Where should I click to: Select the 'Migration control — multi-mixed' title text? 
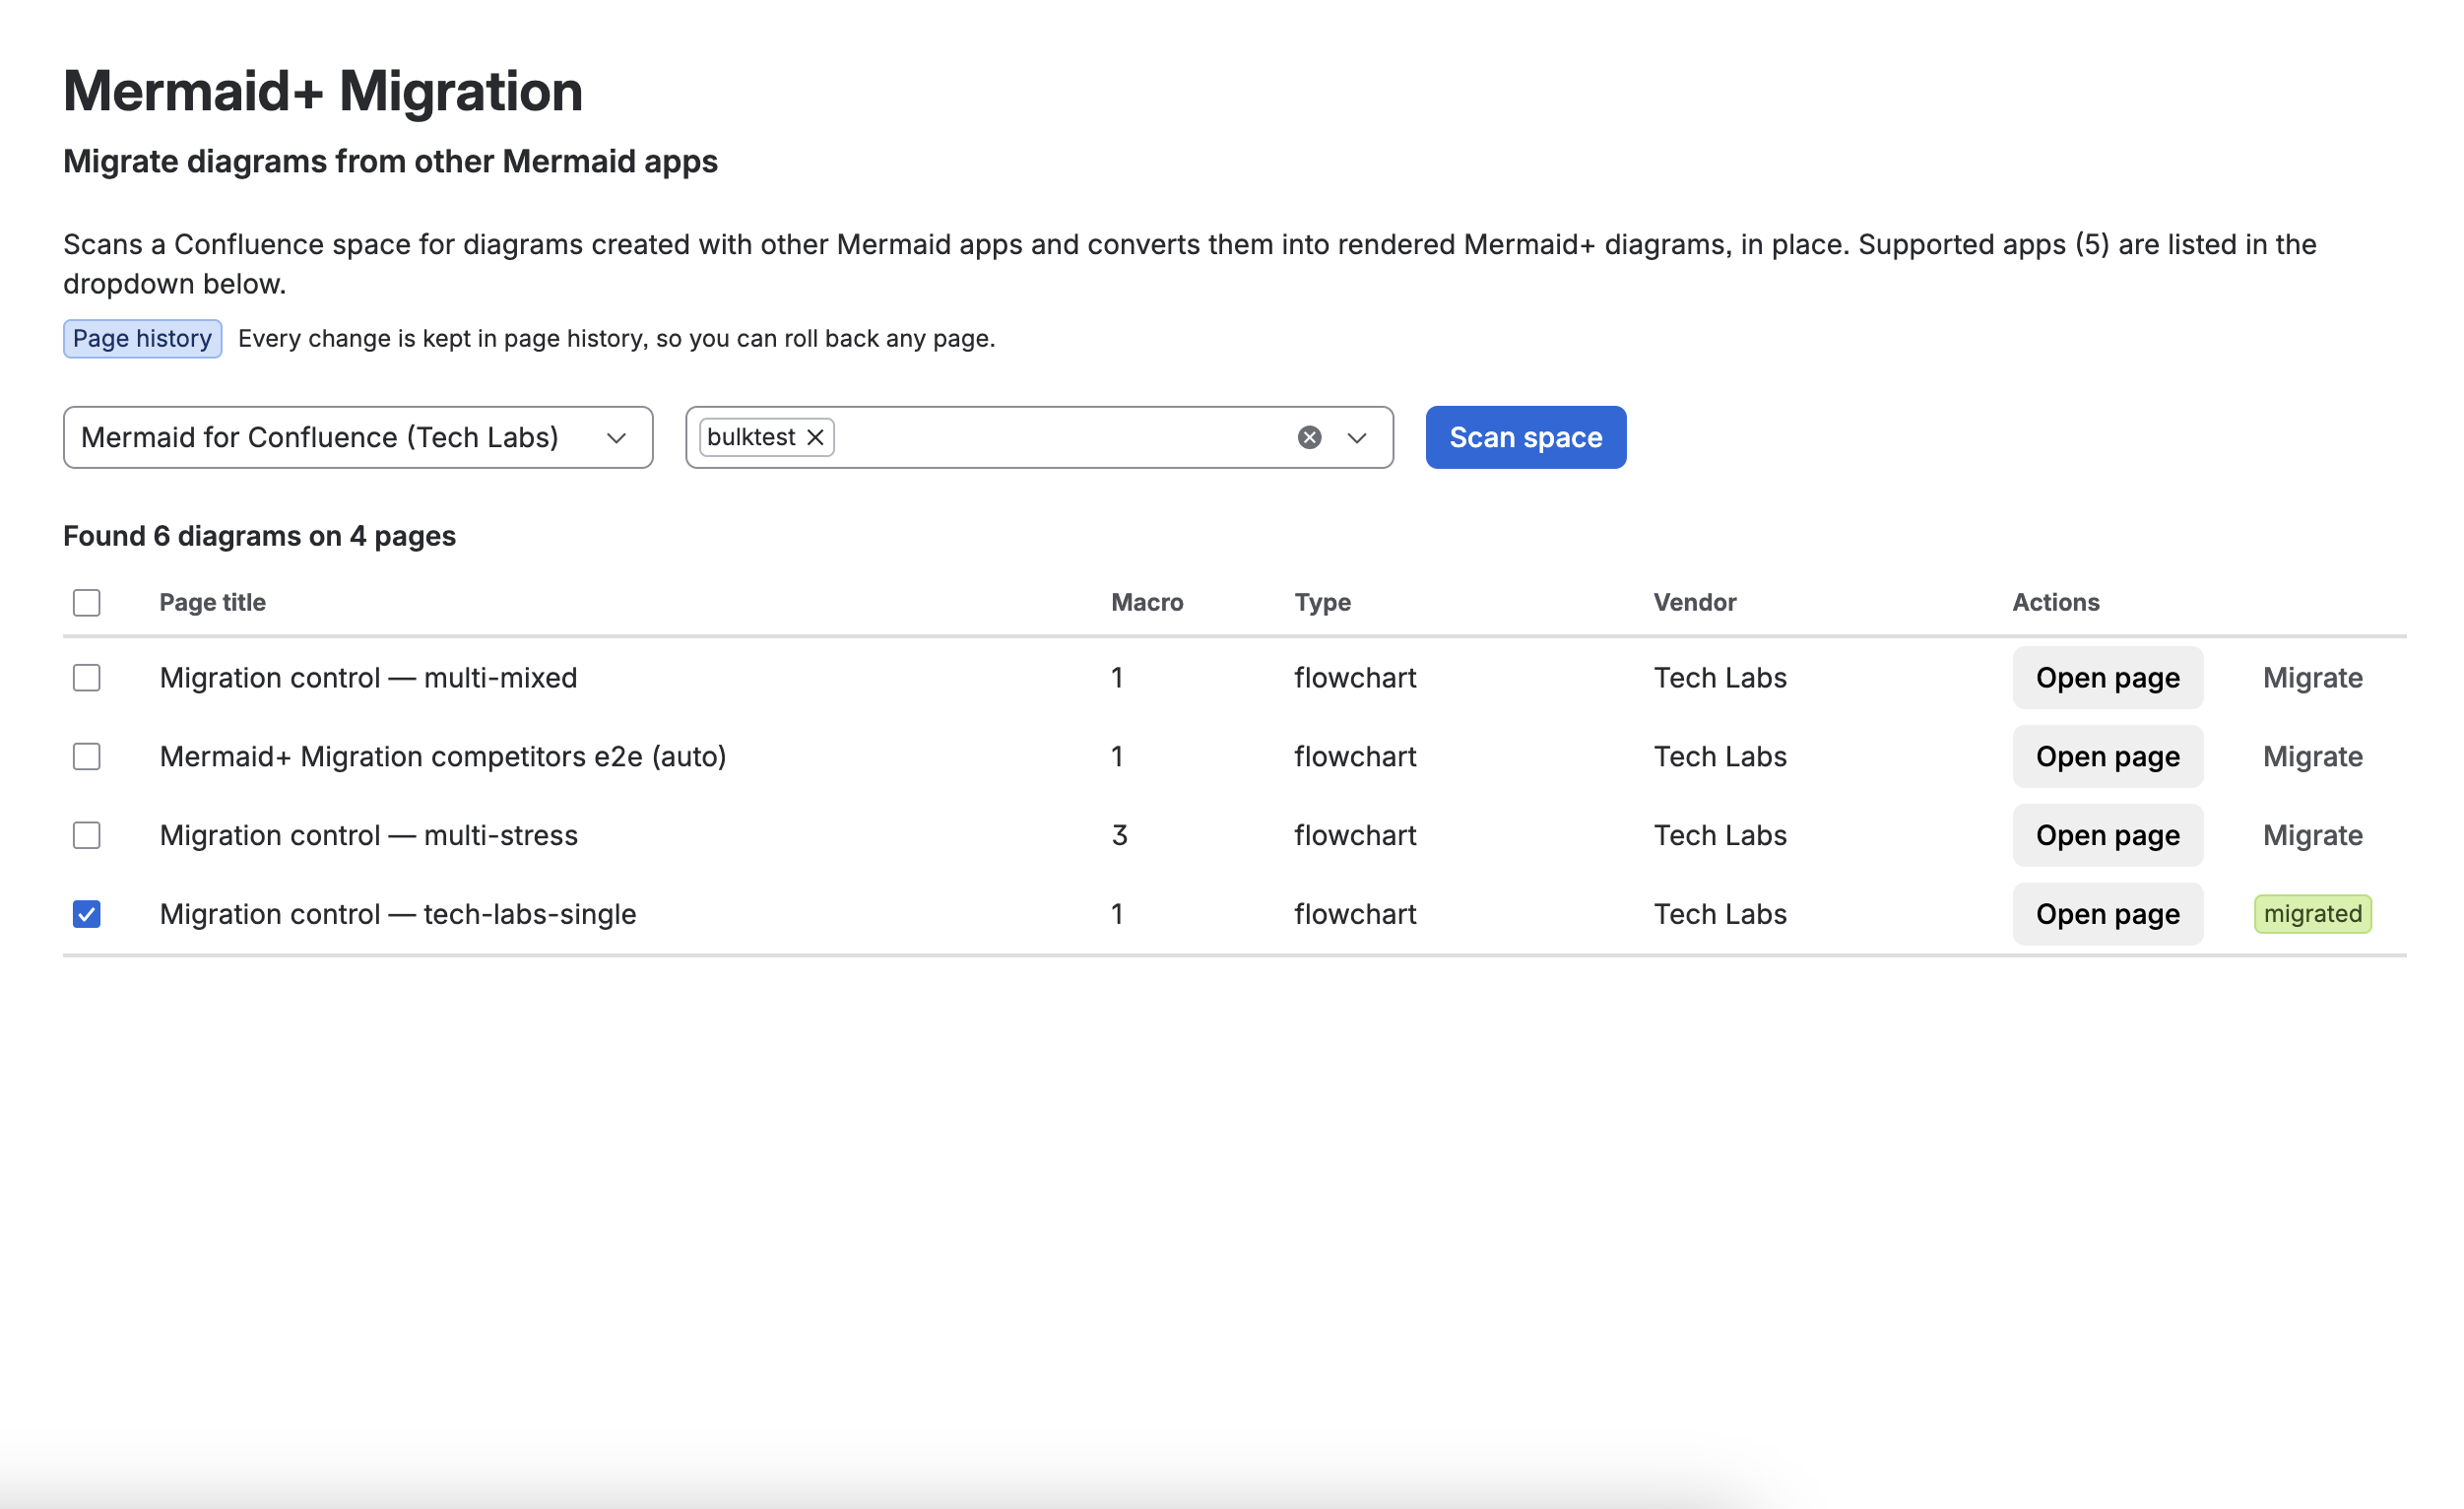(368, 678)
